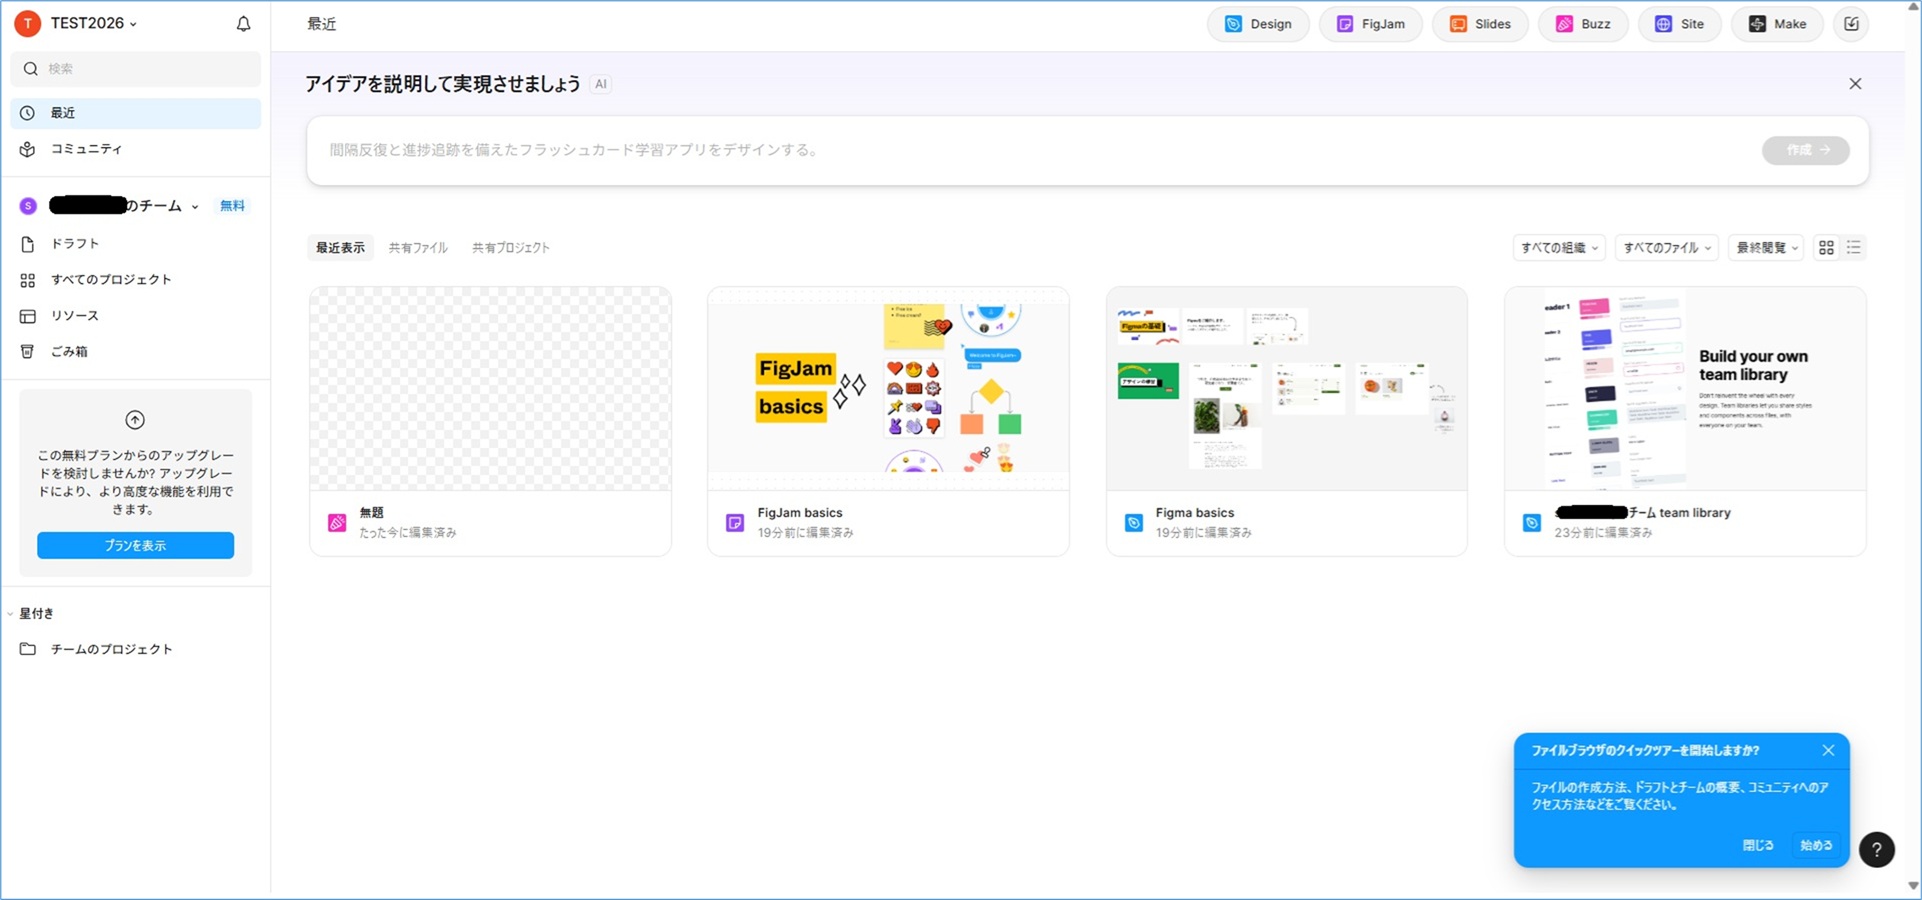Screen dimensions: 1922x900
Task: Create a new FigJam board
Action: click(x=1370, y=24)
